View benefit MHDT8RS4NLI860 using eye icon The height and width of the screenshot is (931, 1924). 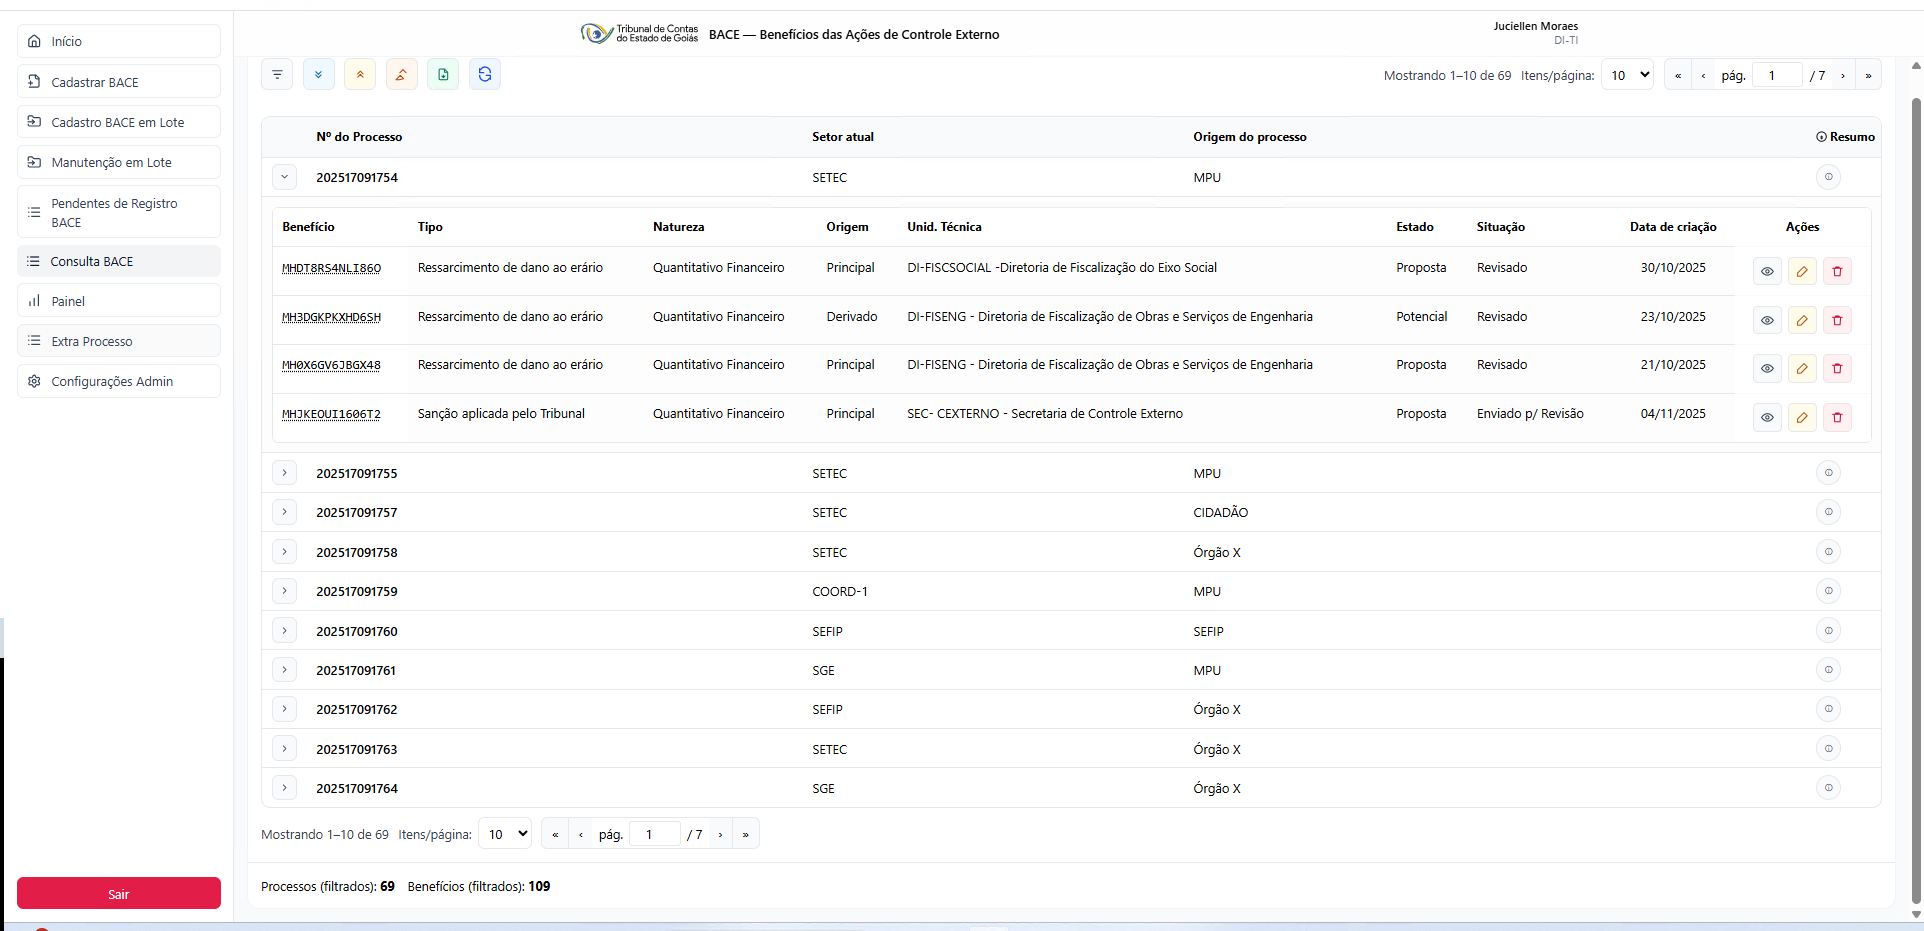pyautogui.click(x=1767, y=272)
